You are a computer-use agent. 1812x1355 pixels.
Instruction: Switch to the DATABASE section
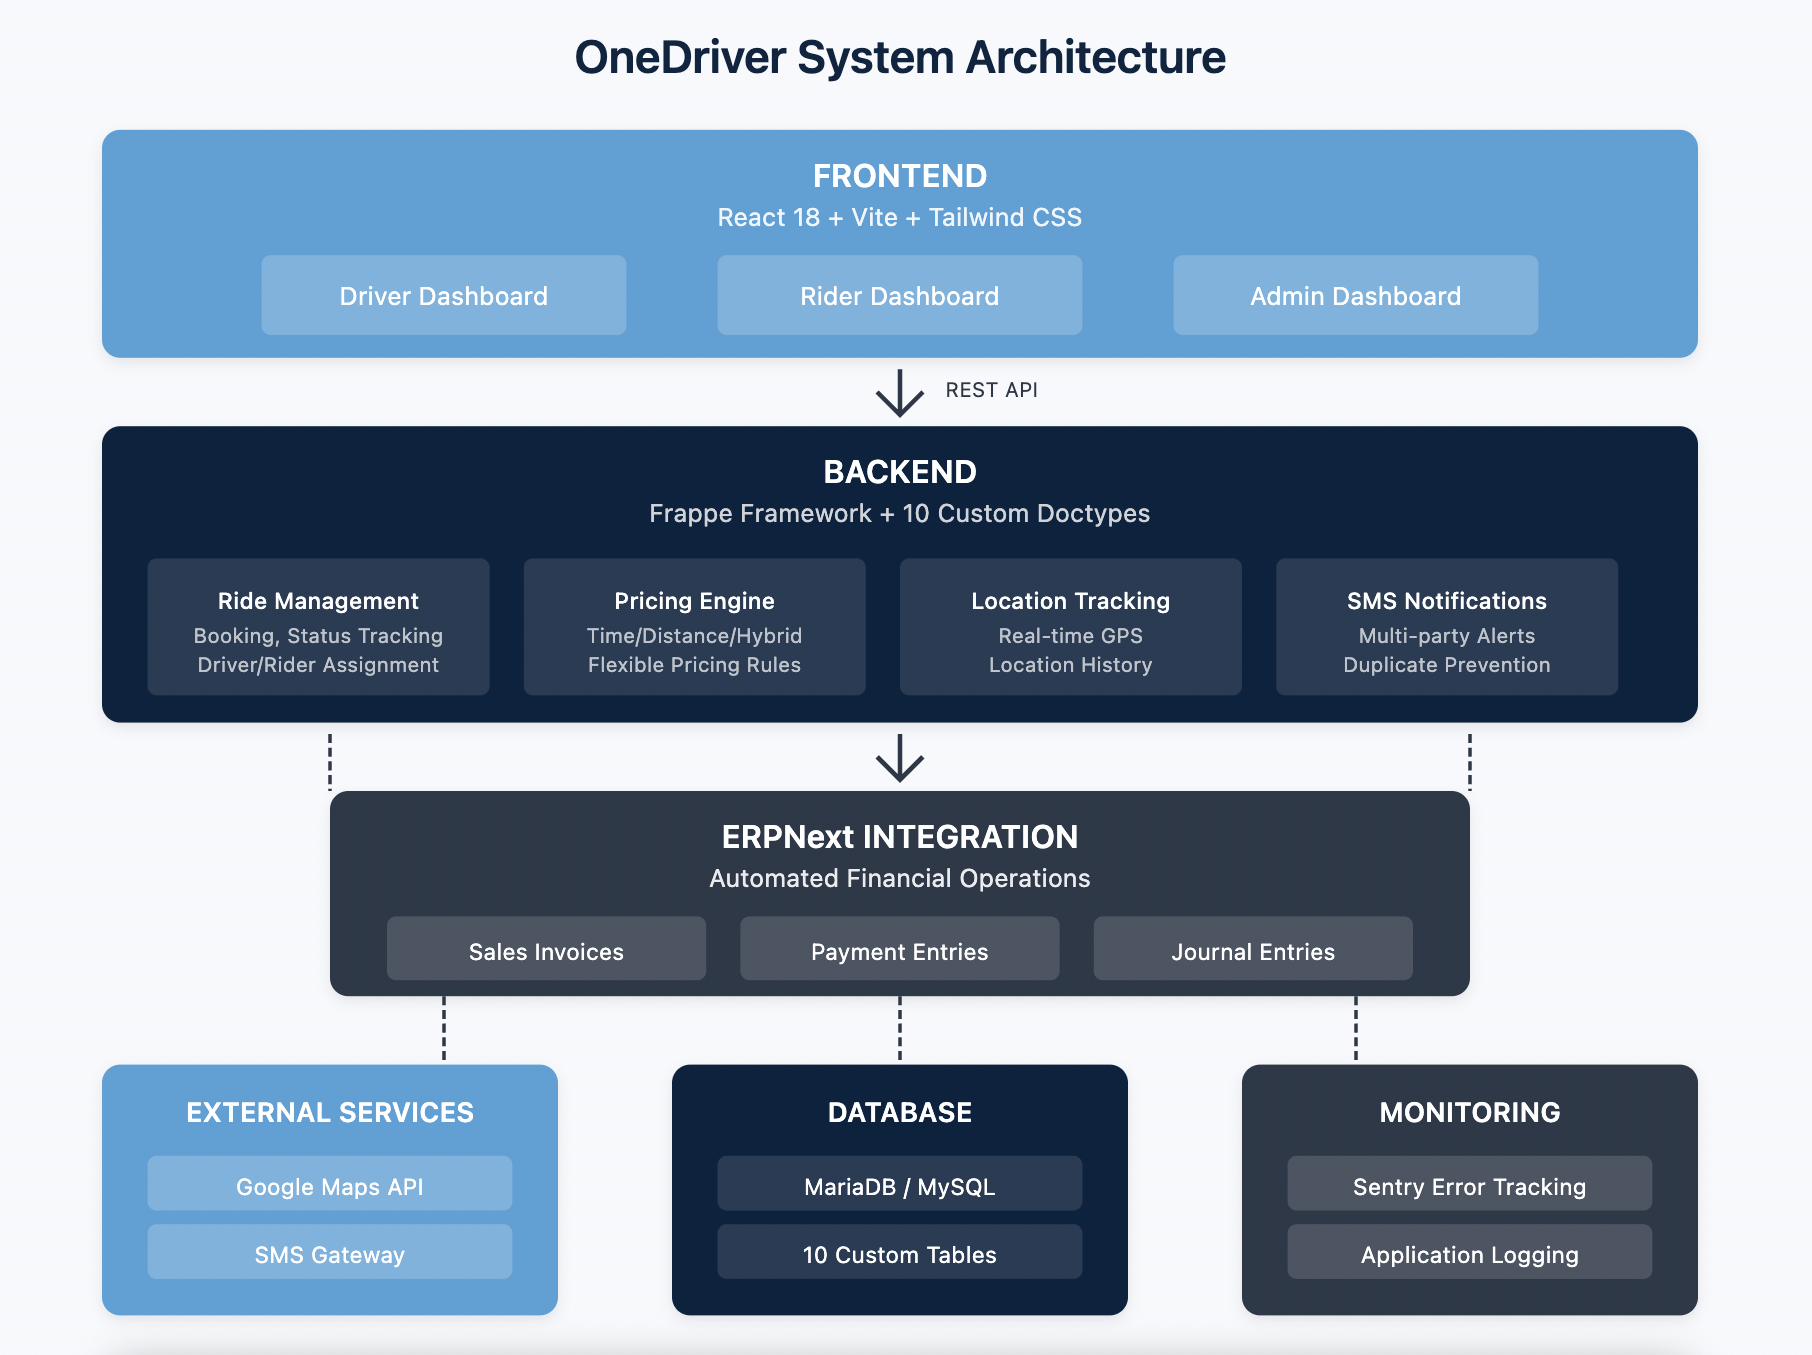899,1112
